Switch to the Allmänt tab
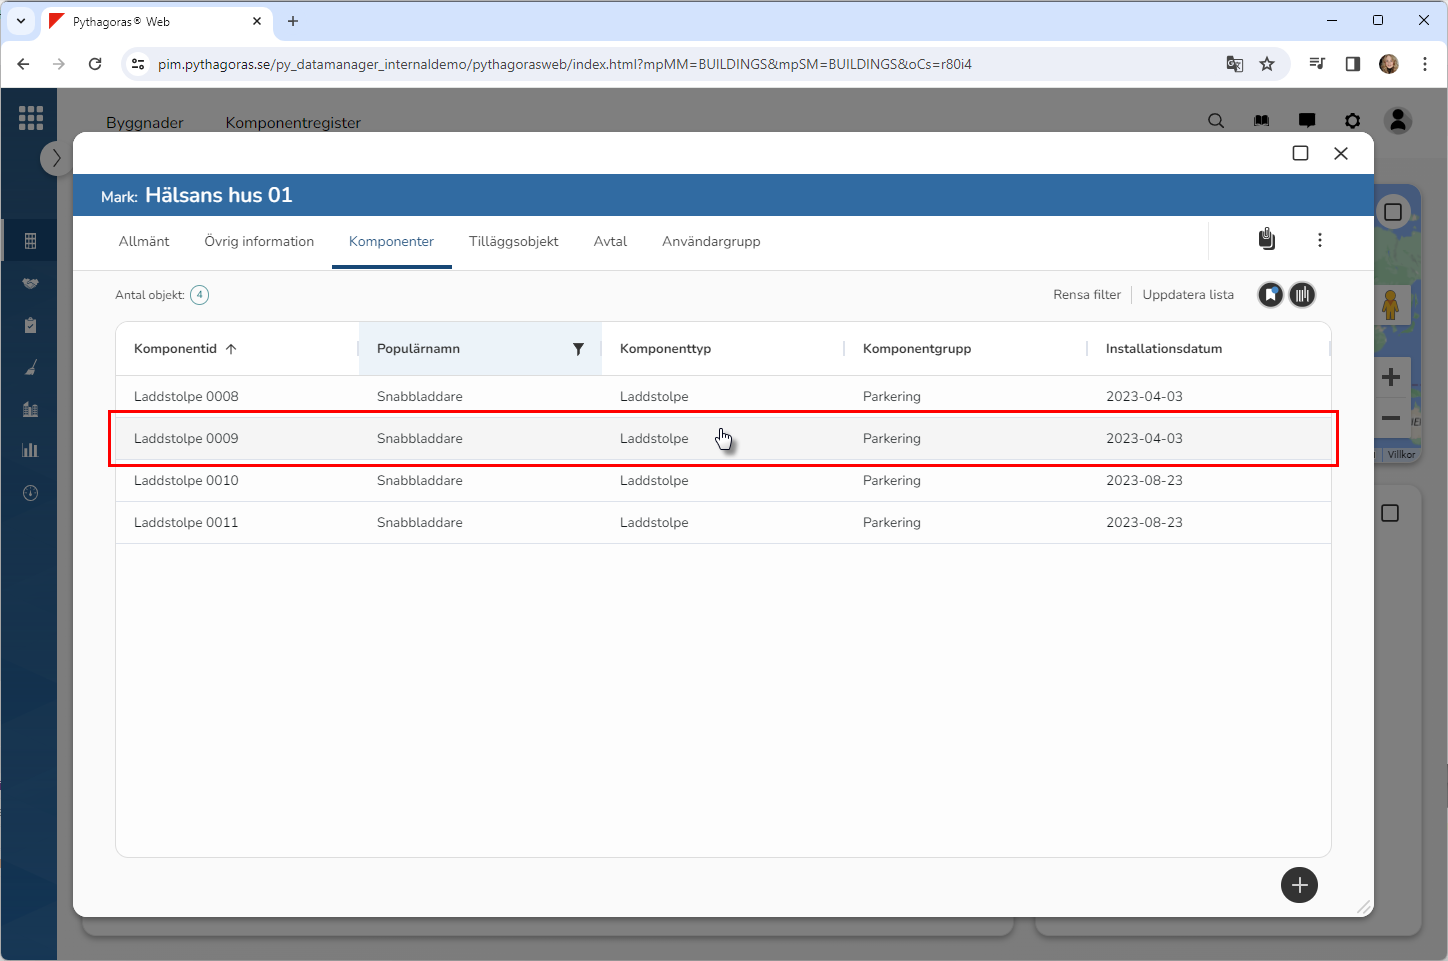The width and height of the screenshot is (1448, 961). tap(144, 242)
